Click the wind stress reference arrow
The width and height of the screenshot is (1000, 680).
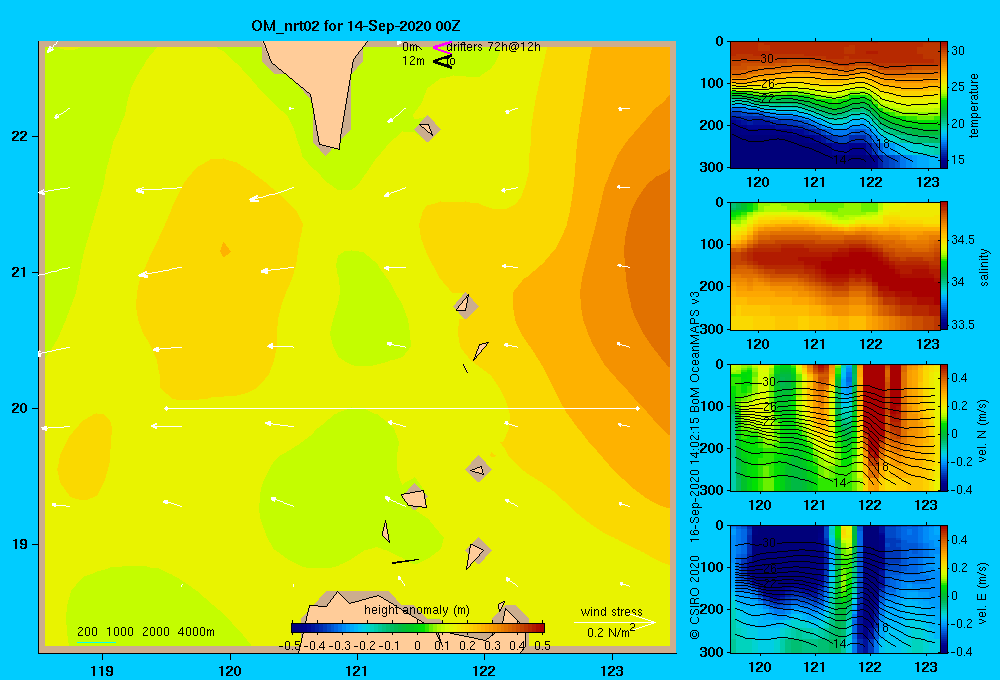tap(614, 621)
